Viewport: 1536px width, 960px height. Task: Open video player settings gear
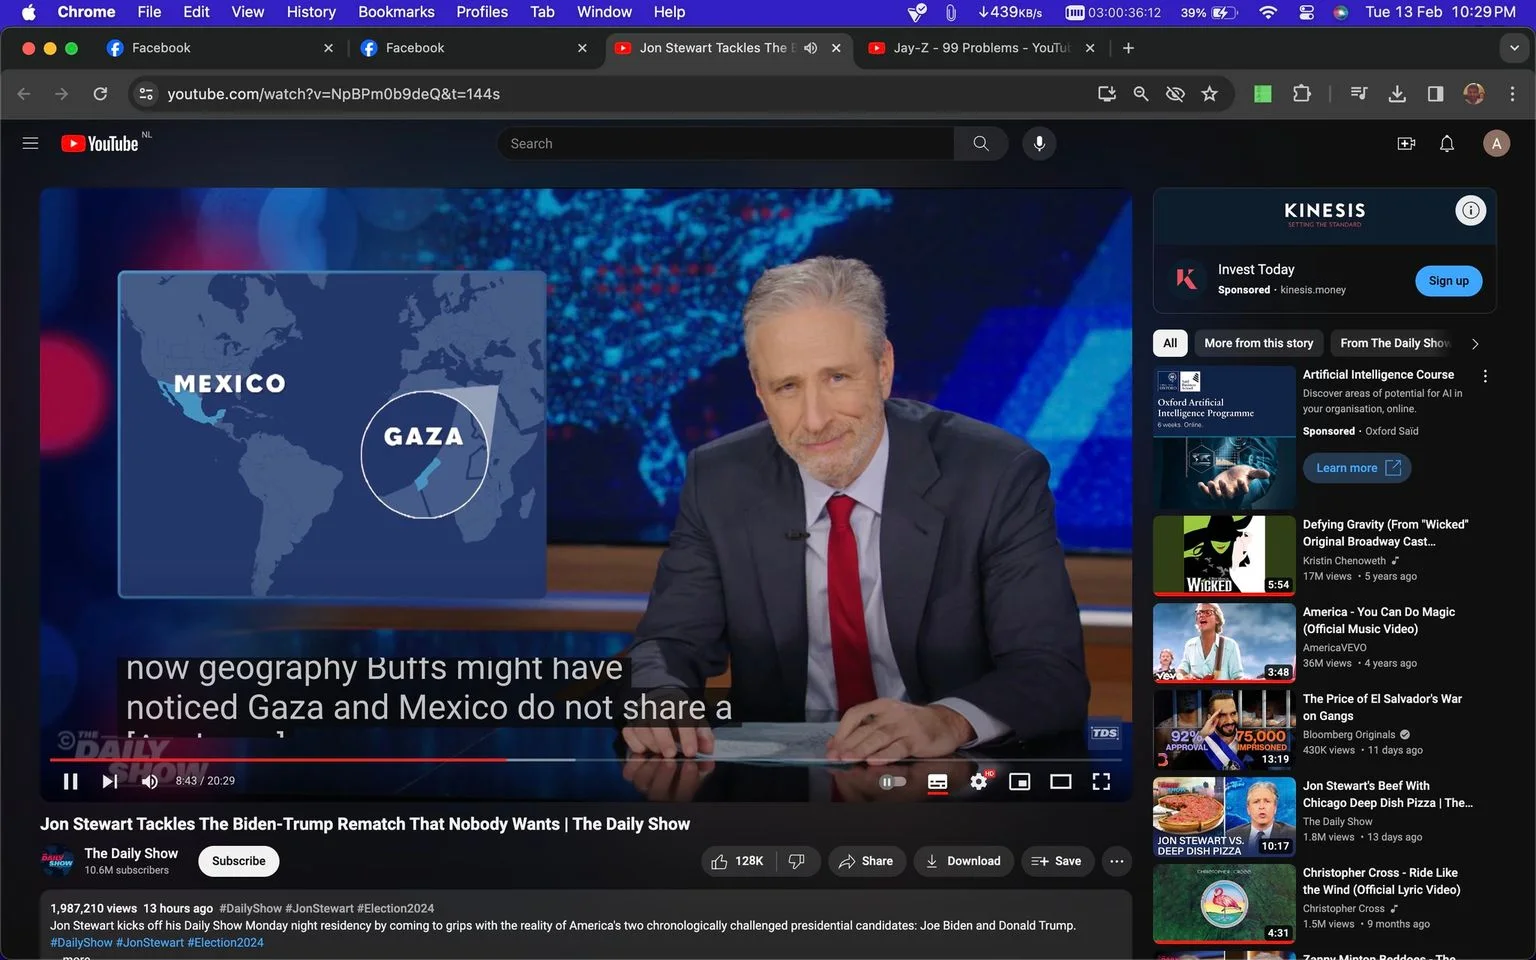point(979,781)
